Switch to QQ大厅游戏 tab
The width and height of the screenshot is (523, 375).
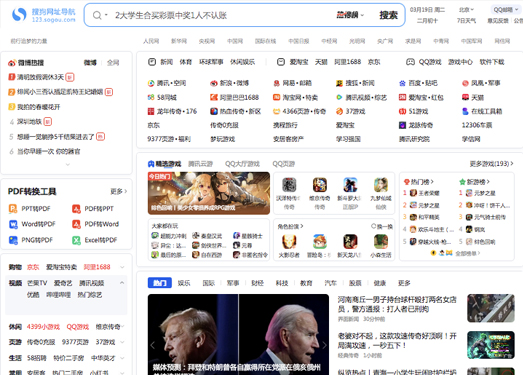pos(242,164)
